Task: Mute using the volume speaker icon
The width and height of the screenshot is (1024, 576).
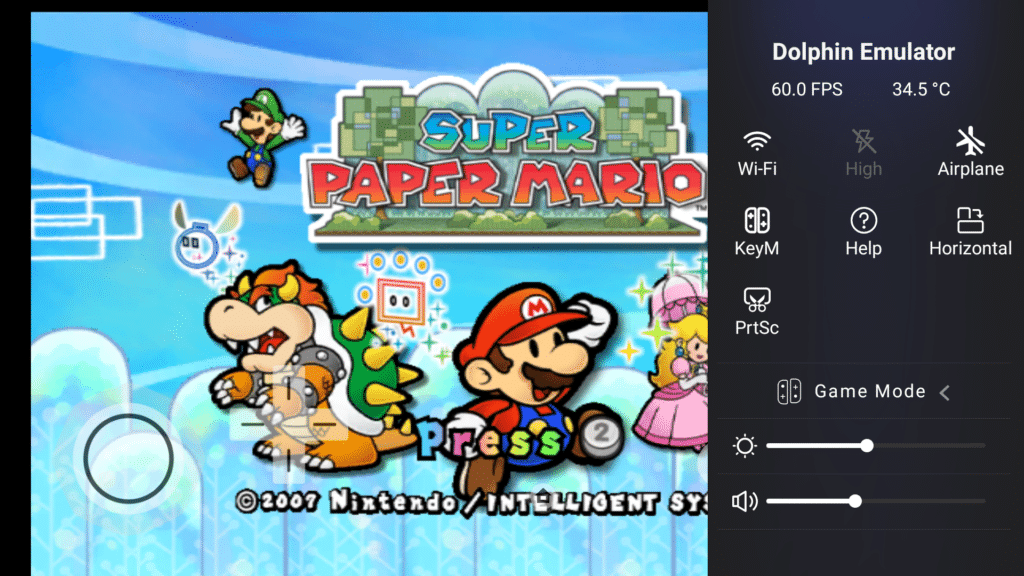Action: click(x=745, y=502)
